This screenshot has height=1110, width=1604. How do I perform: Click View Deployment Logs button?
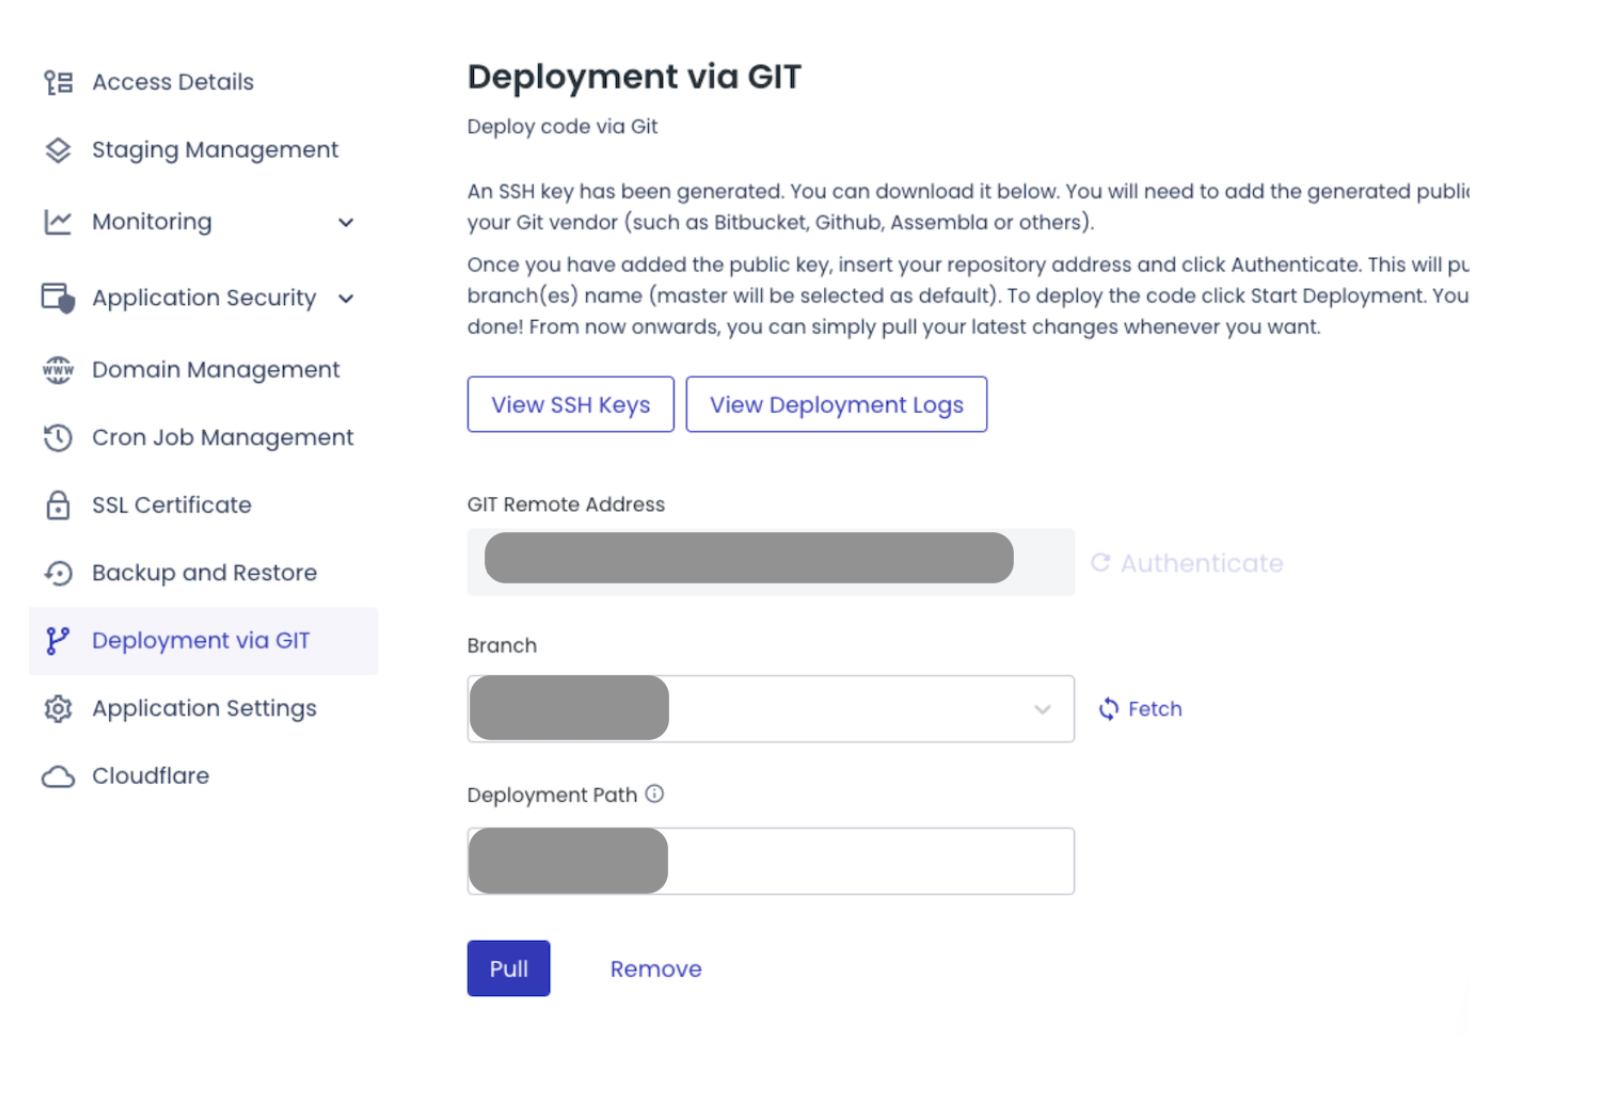tap(837, 405)
